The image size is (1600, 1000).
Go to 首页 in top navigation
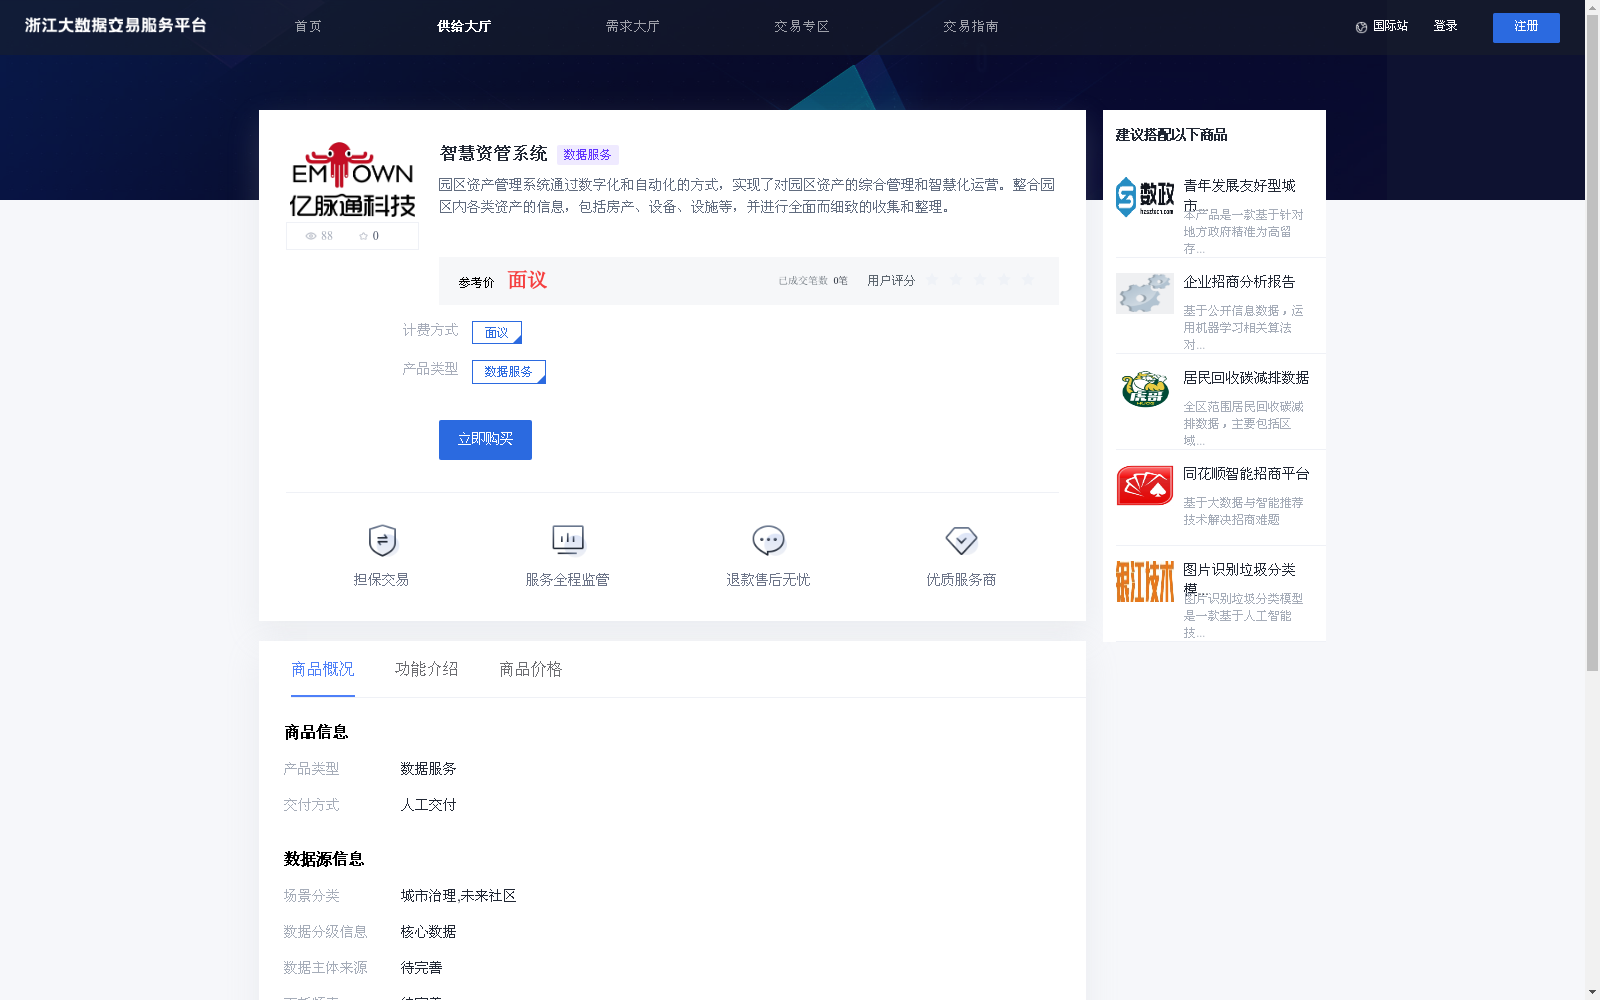[308, 26]
